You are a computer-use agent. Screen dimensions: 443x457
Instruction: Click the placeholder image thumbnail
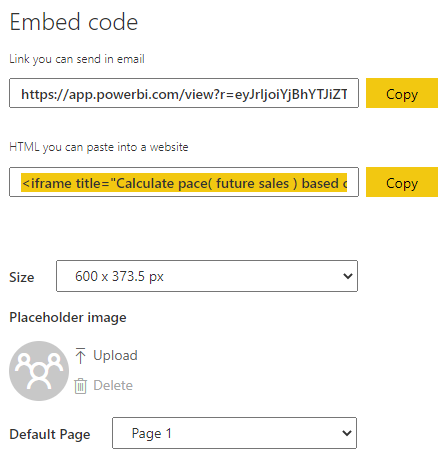[x=39, y=371]
